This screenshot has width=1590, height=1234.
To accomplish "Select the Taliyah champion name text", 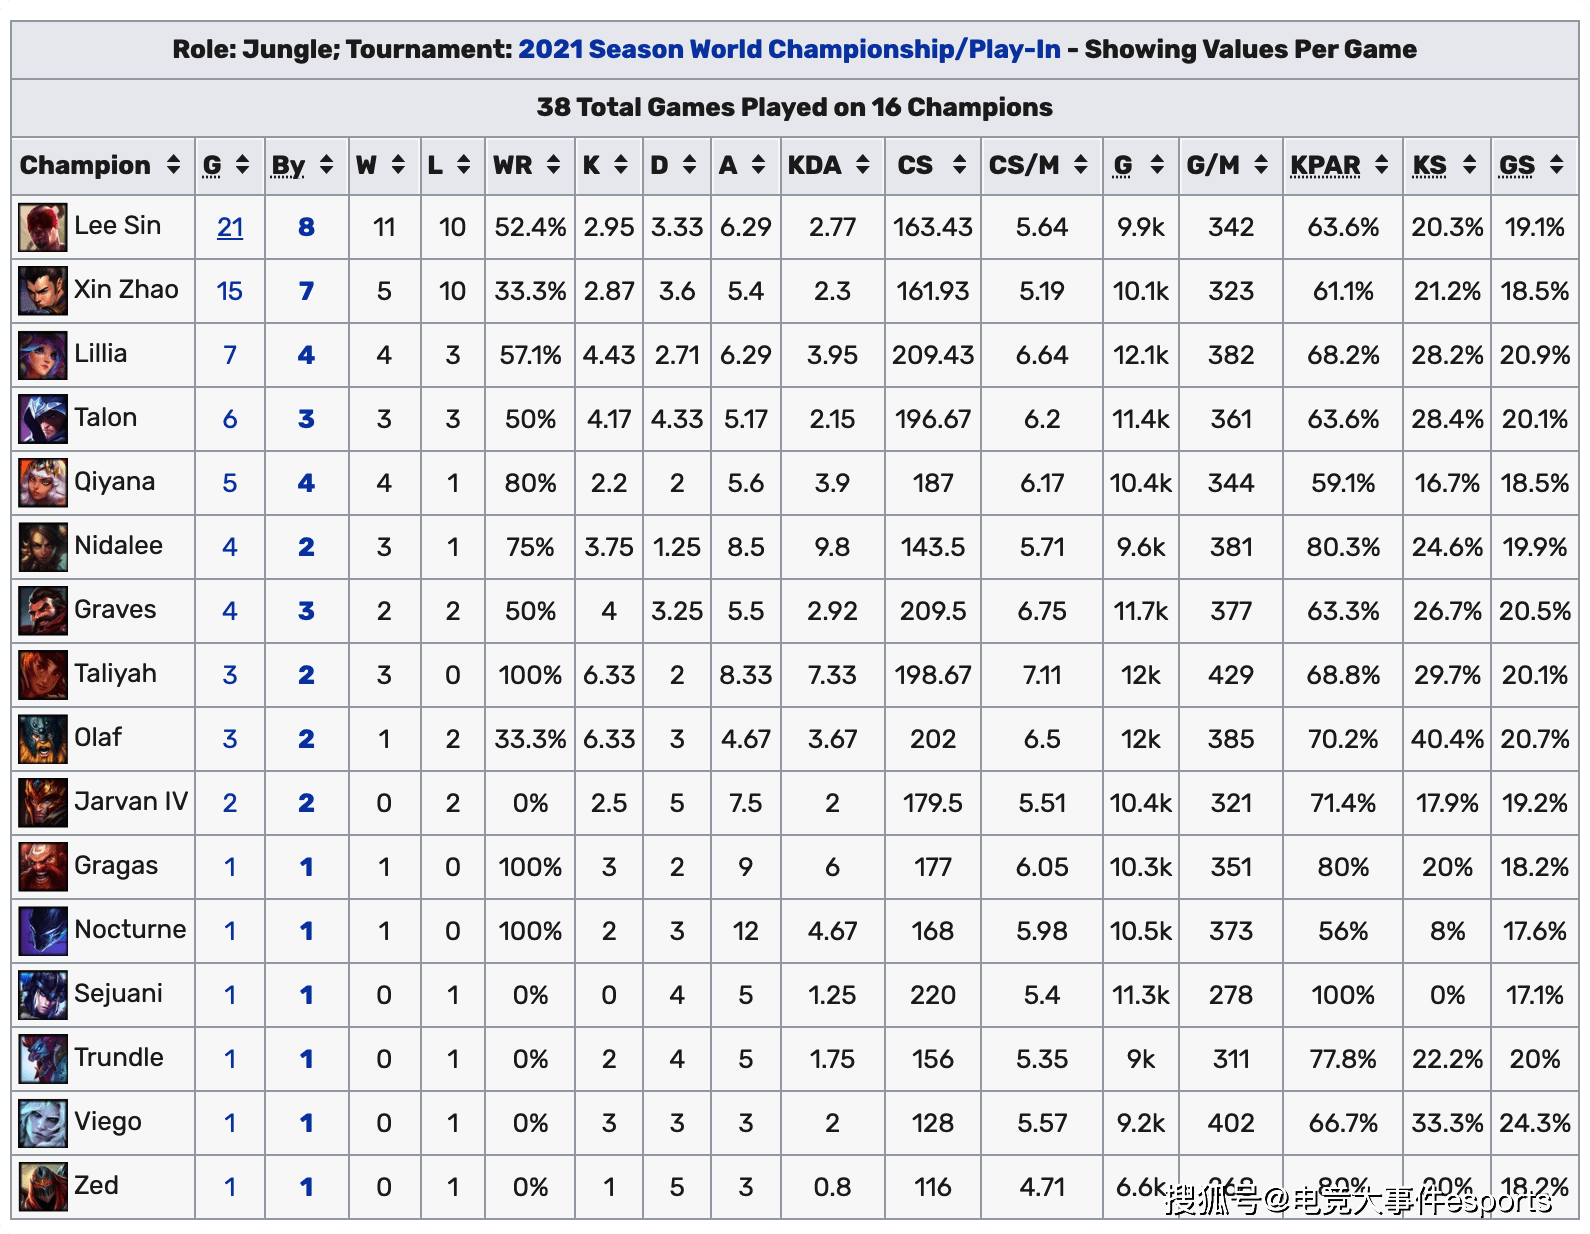I will click(115, 674).
